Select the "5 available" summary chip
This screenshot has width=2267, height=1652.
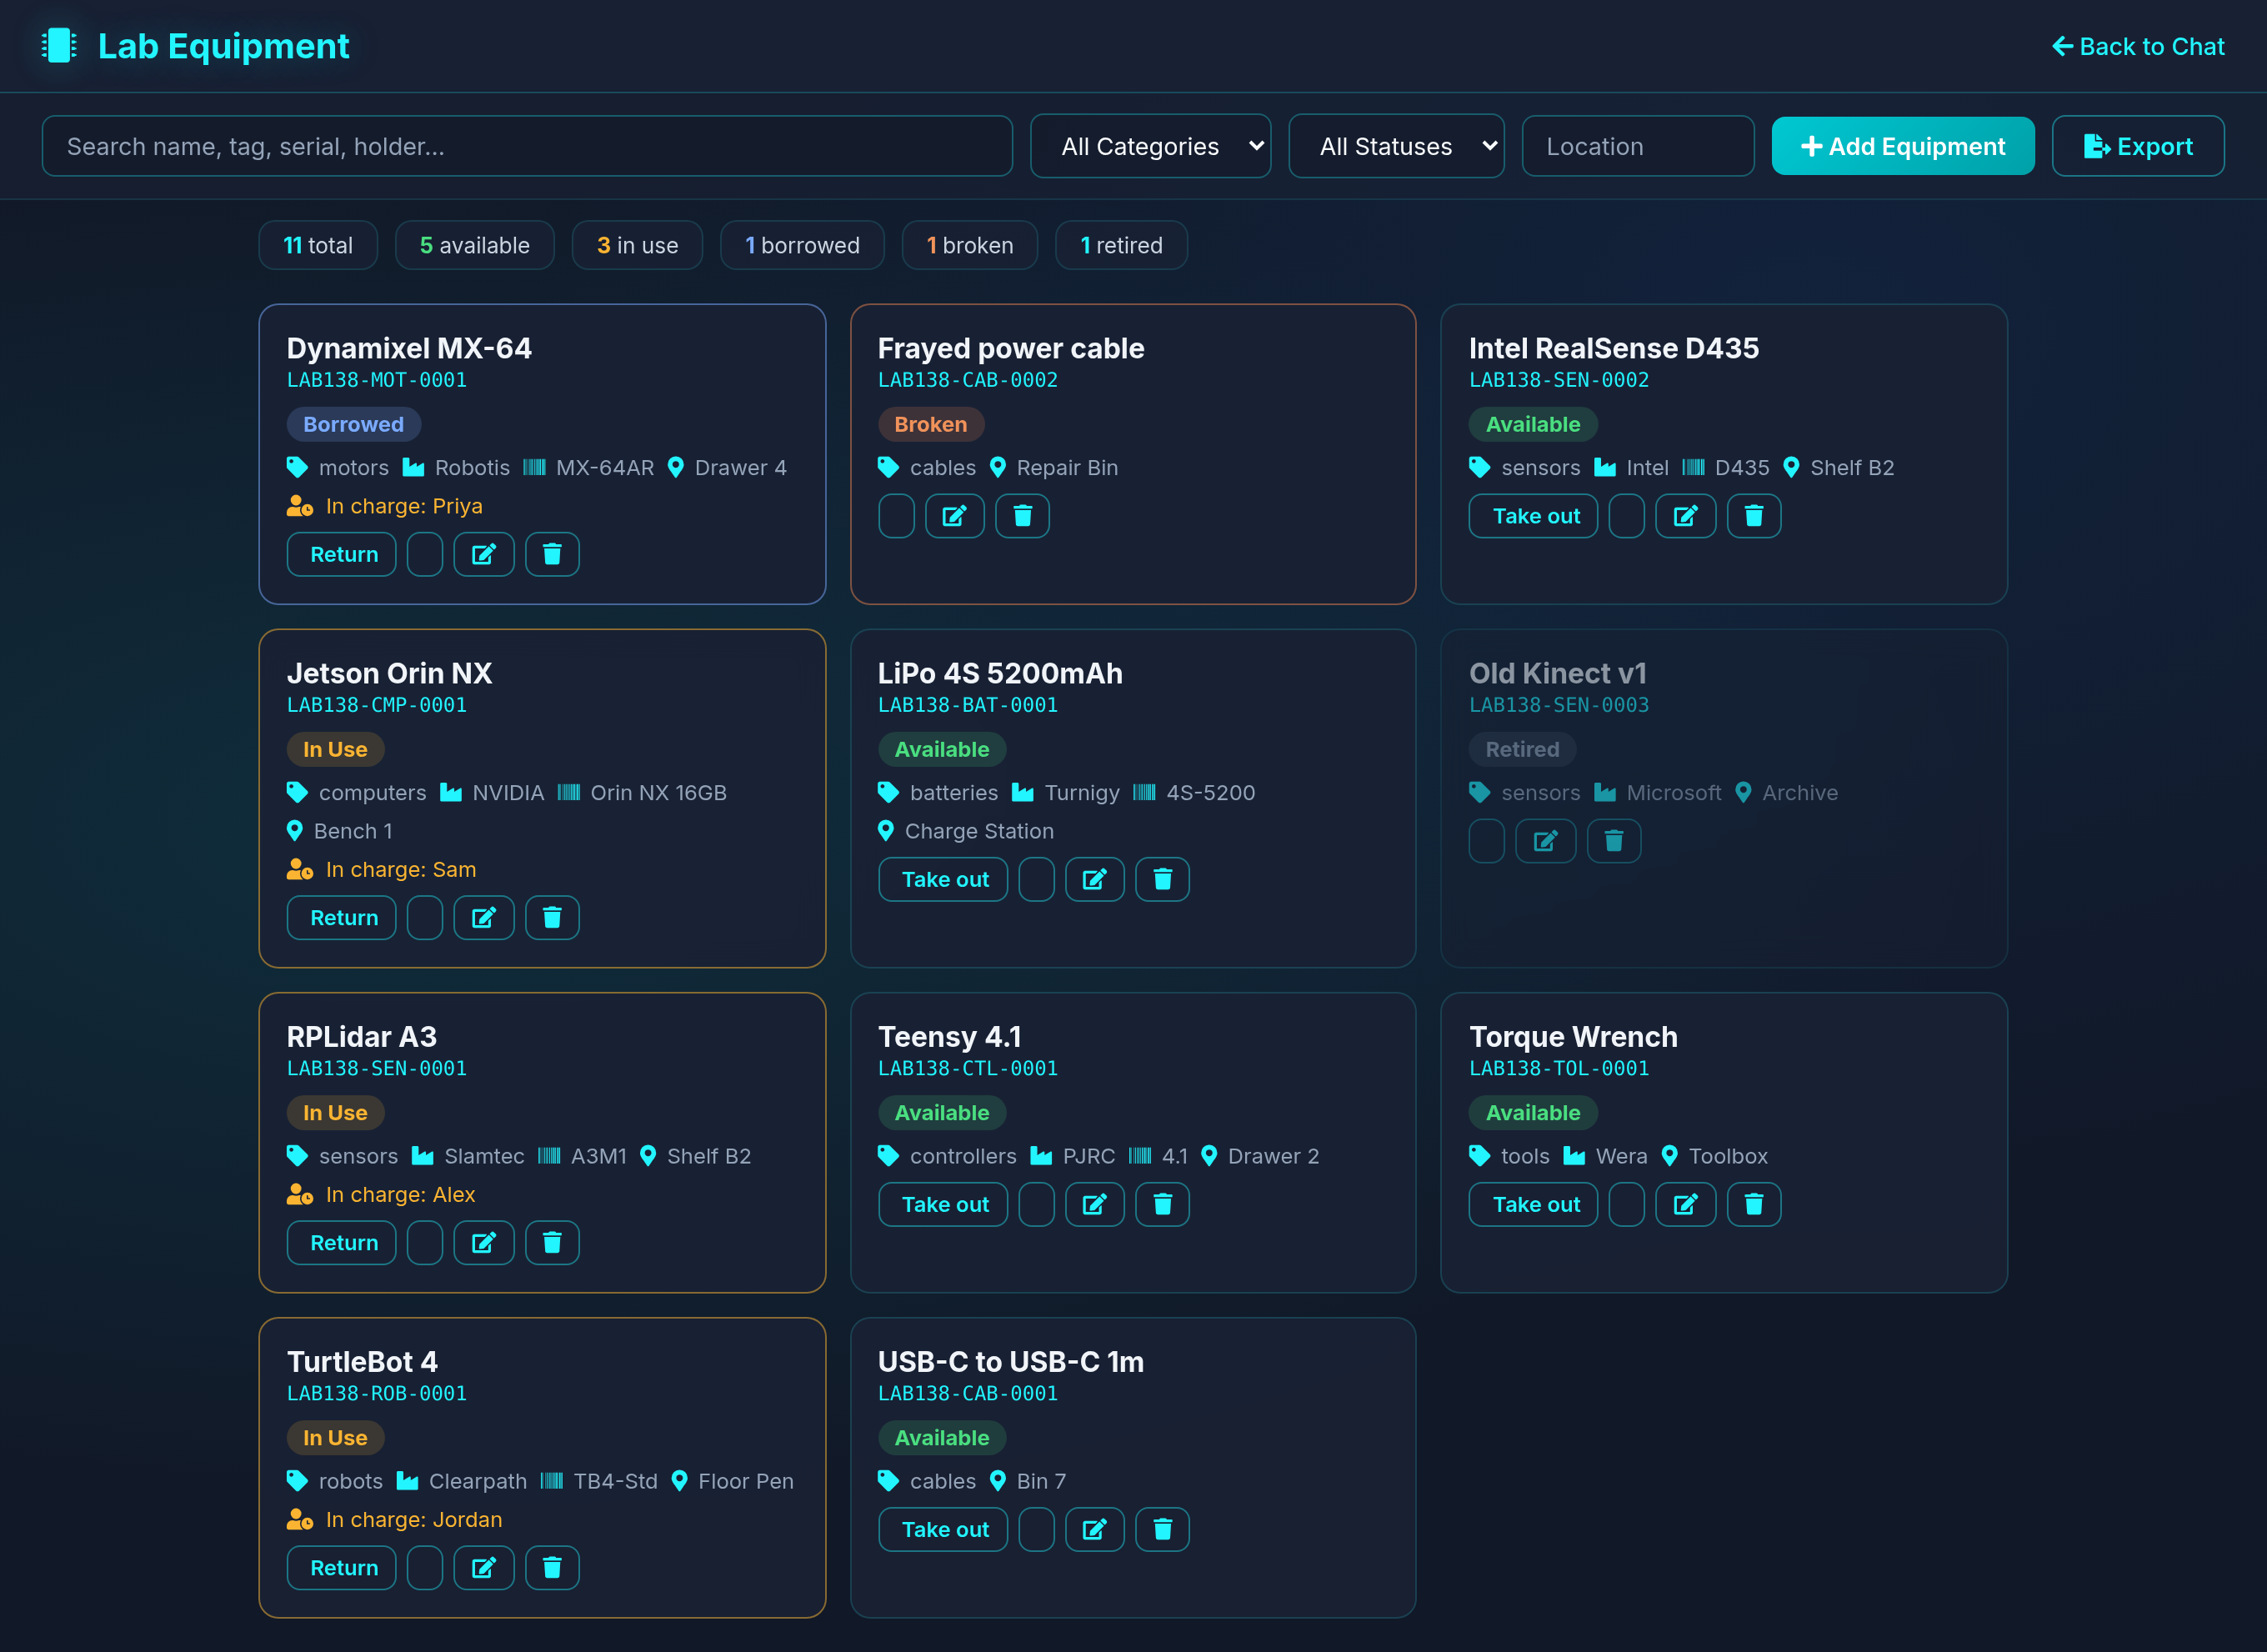(474, 245)
